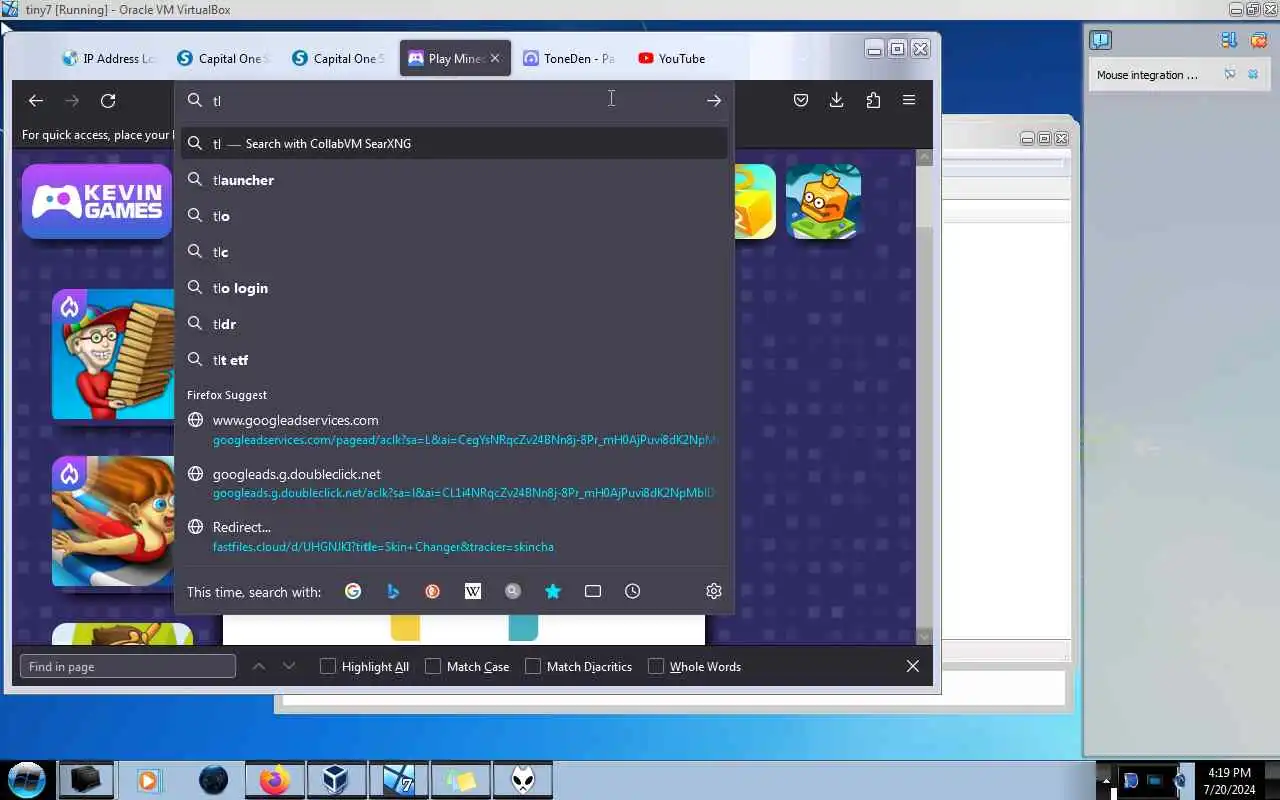
Task: Close the Play Minecraft tab
Action: click(495, 58)
